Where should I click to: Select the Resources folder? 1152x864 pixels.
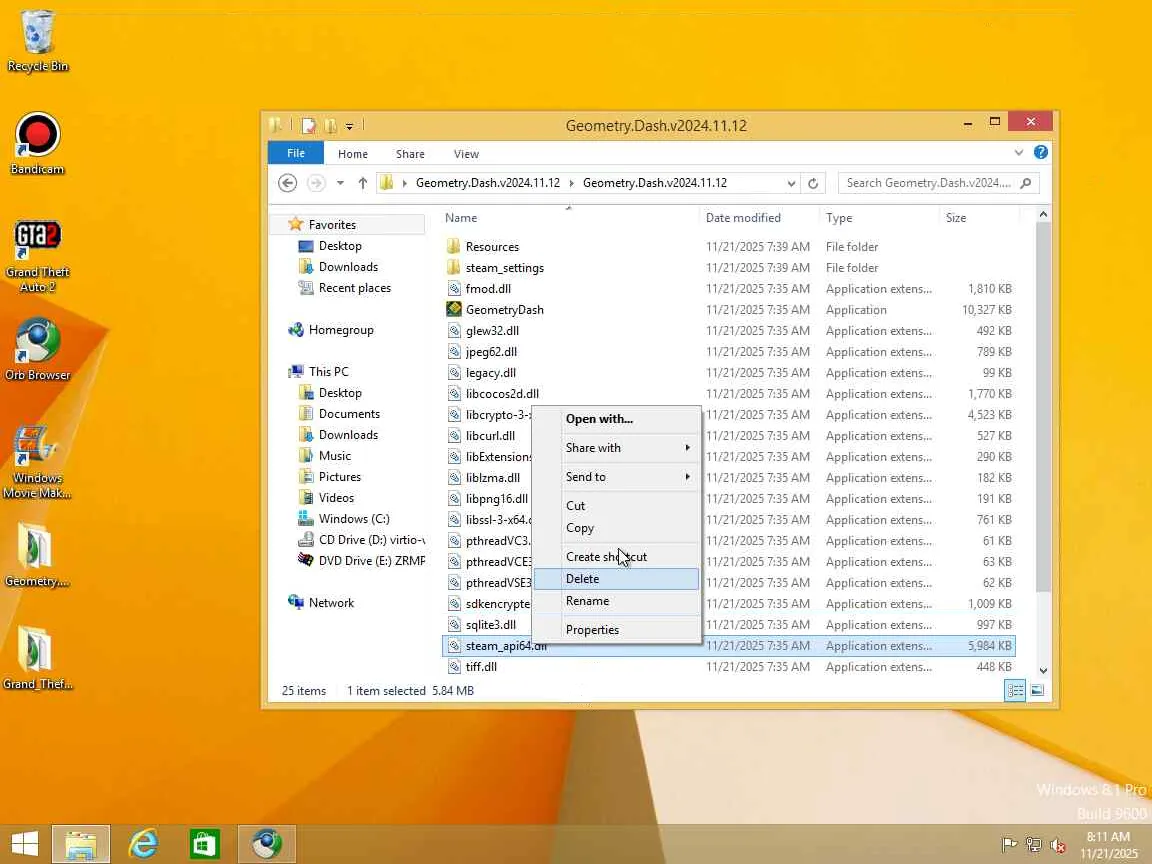click(x=492, y=246)
